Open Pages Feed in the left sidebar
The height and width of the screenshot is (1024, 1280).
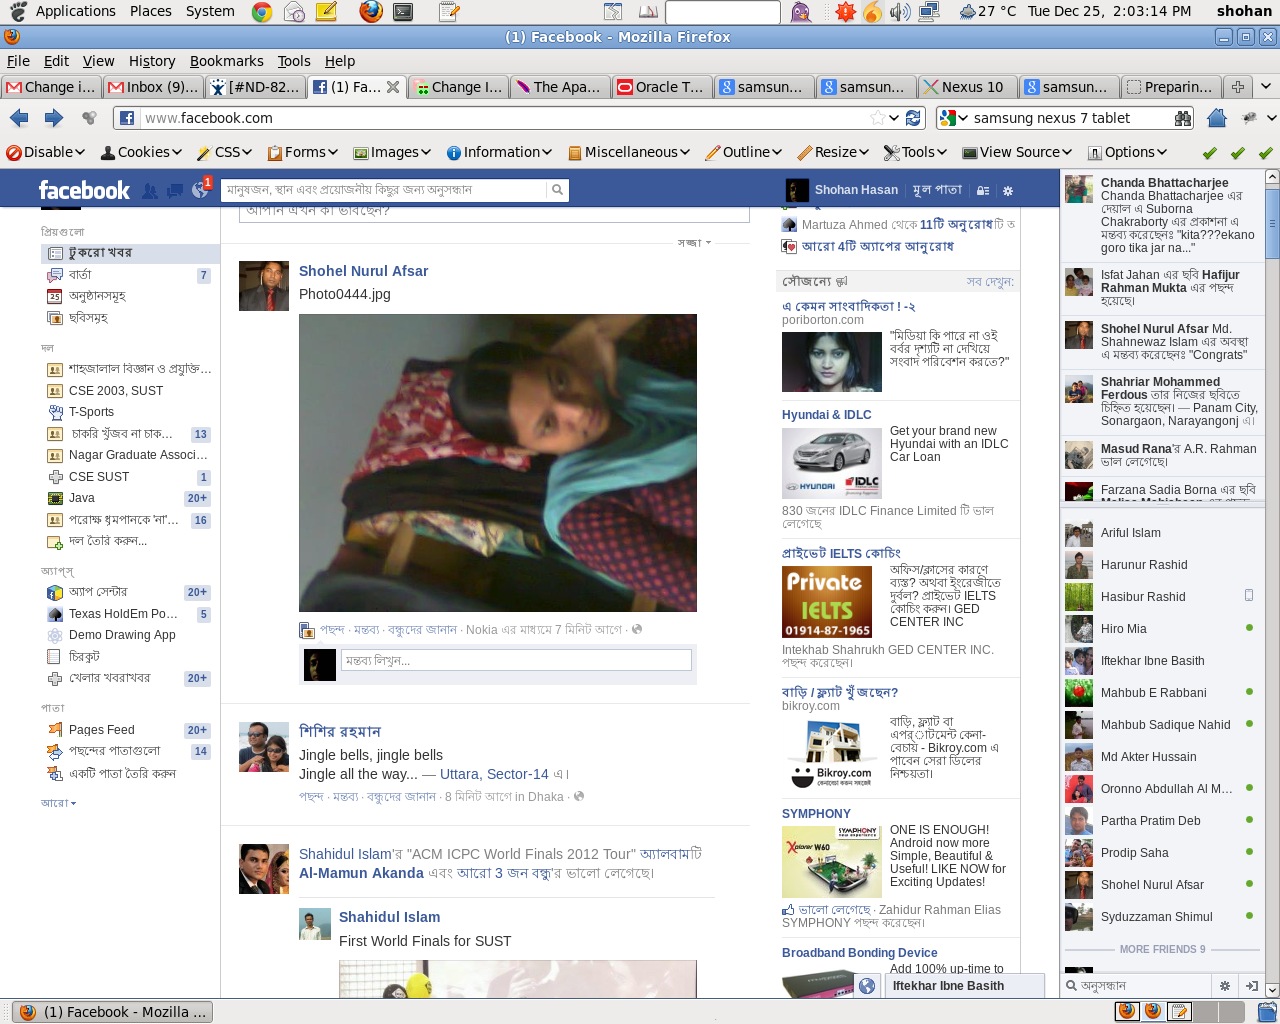[x=102, y=730]
